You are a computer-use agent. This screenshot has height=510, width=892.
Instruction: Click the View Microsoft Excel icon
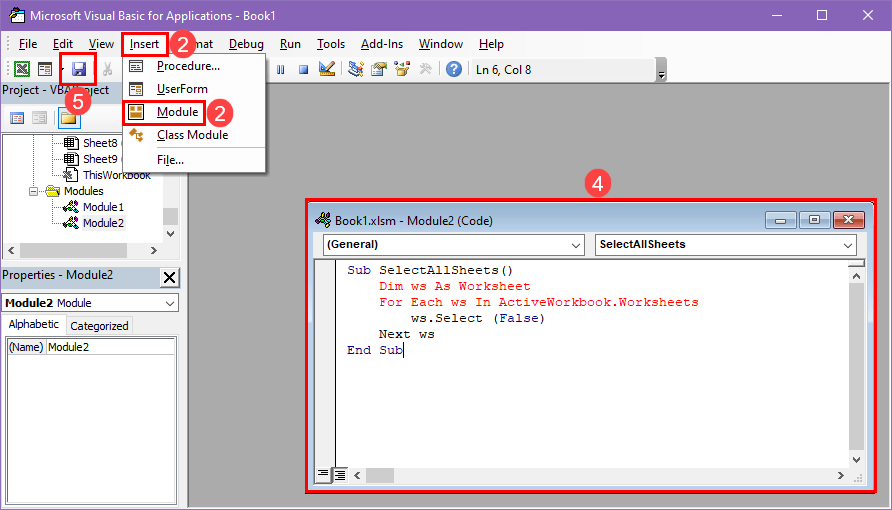click(22, 69)
